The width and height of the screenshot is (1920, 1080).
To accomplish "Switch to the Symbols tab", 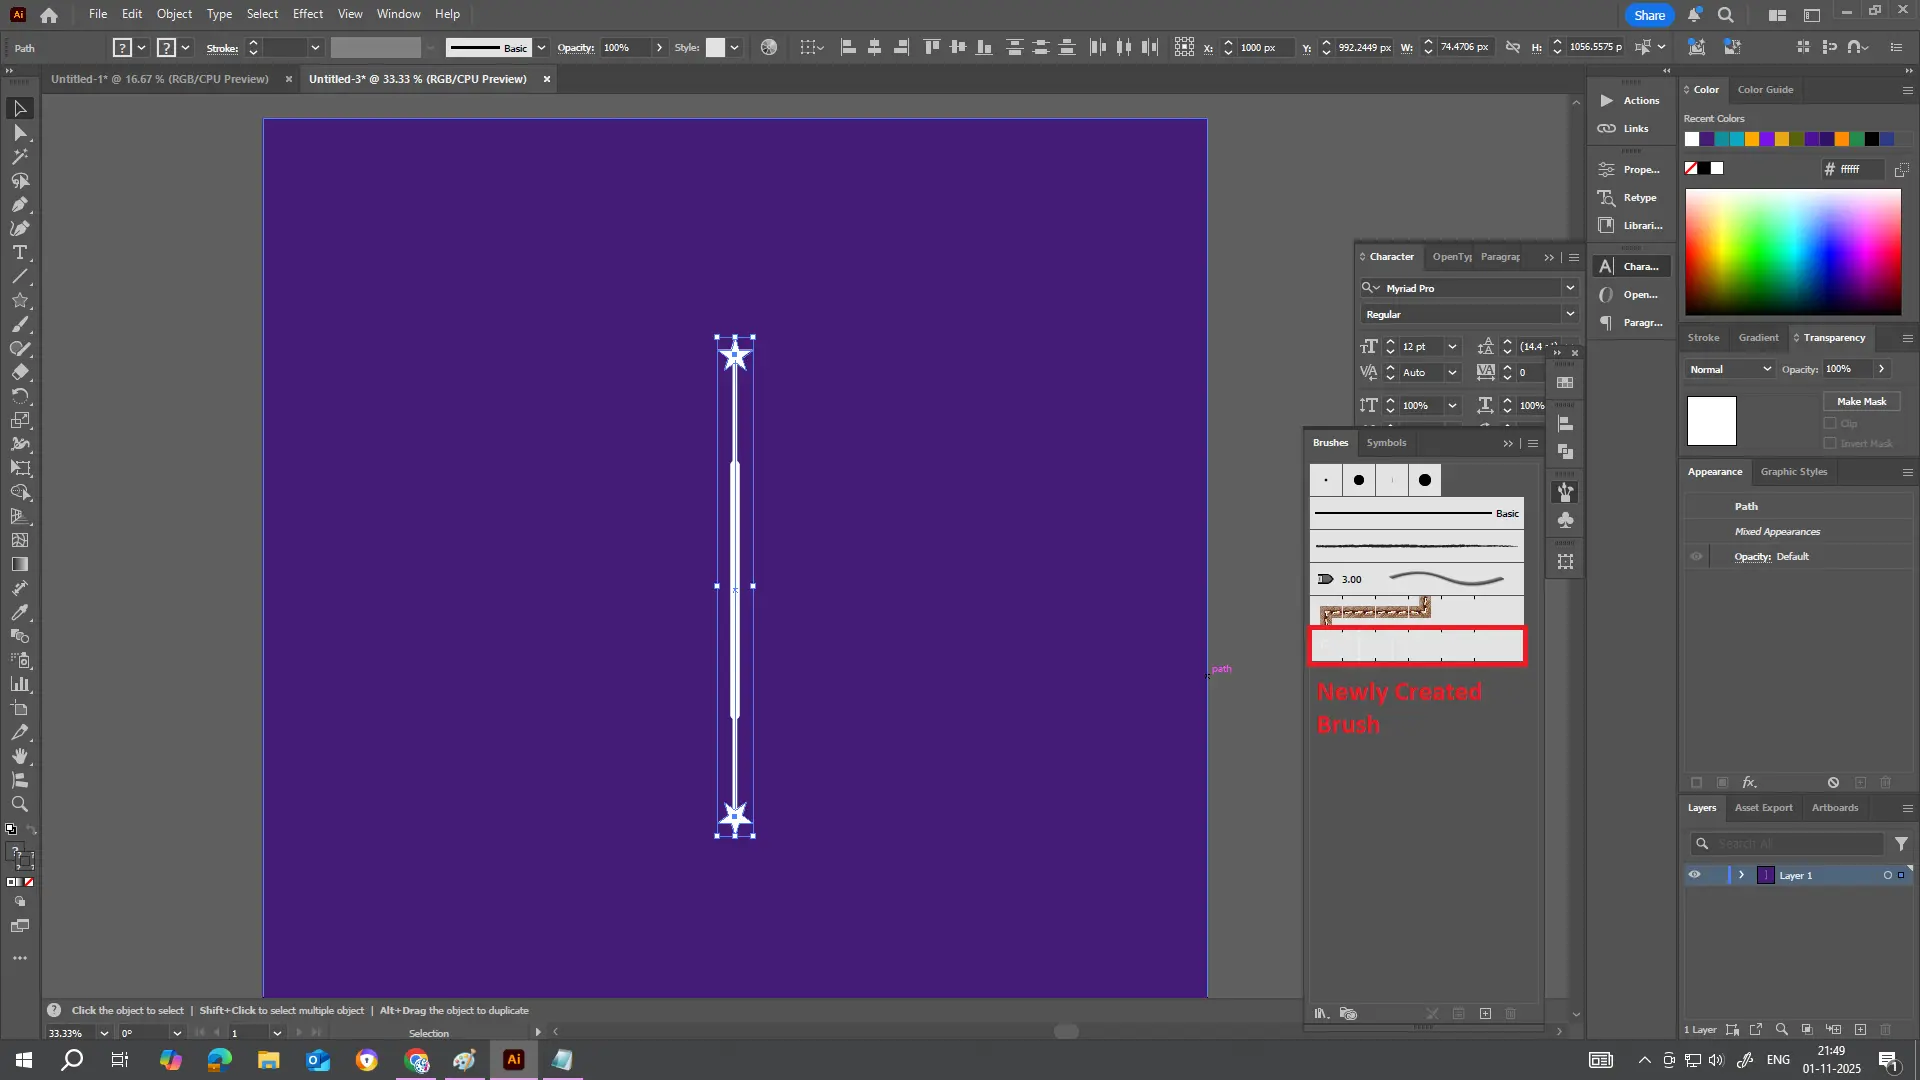I will tap(1386, 442).
